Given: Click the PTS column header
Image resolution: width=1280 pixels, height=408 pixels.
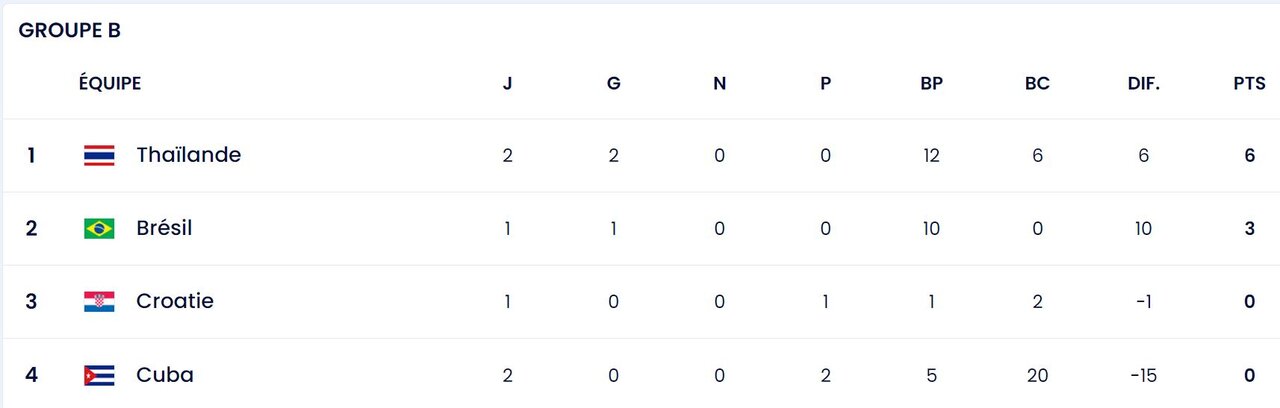Looking at the screenshot, I should tap(1249, 84).
